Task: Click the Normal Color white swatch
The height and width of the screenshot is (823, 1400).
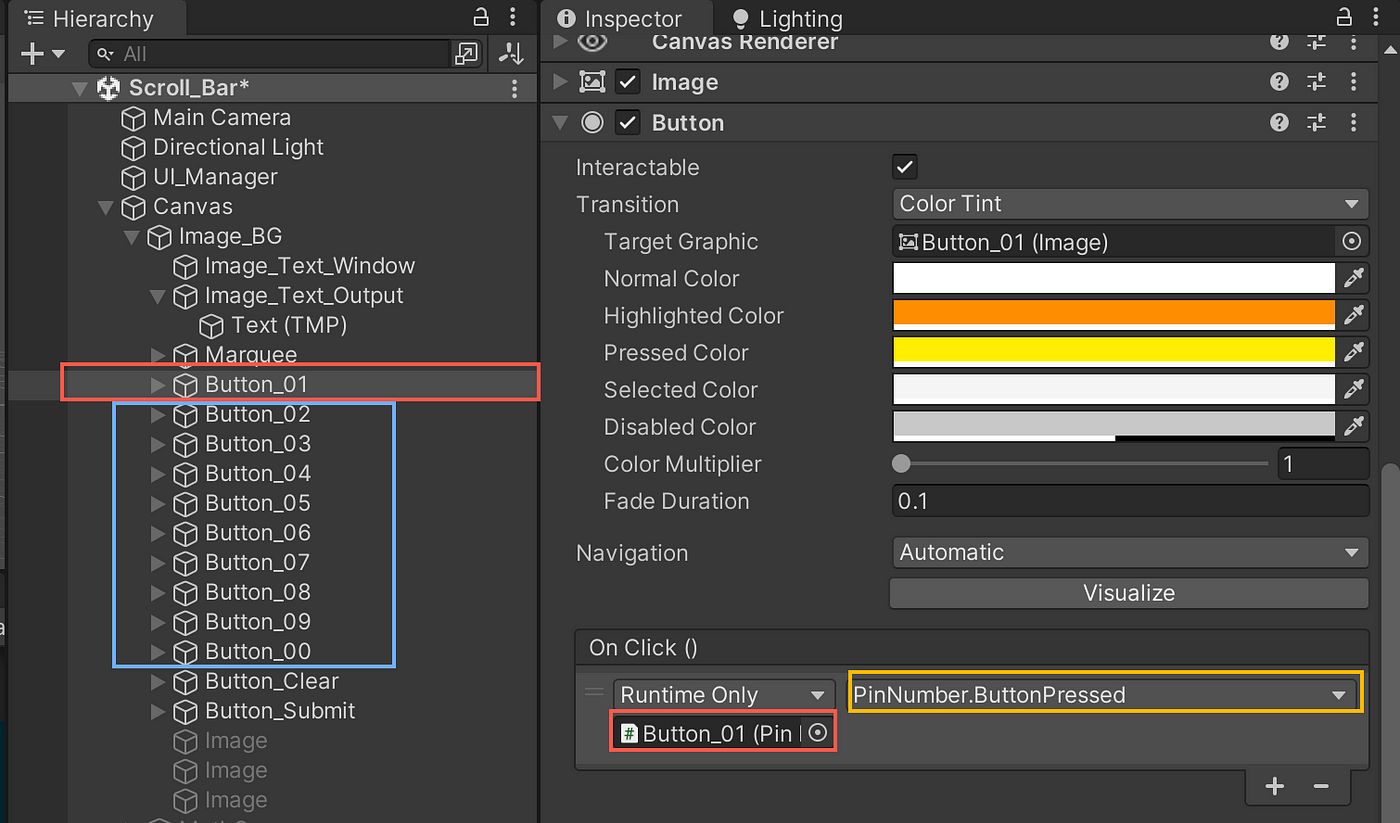Action: pos(1114,278)
